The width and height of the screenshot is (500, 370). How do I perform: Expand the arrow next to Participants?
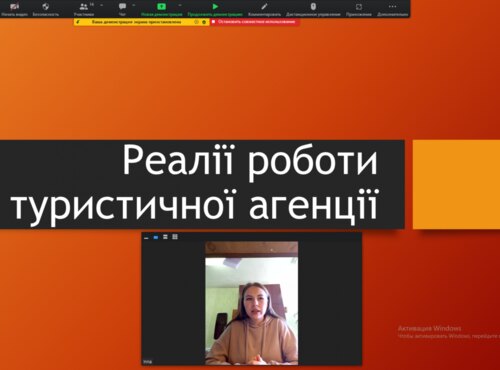click(101, 6)
